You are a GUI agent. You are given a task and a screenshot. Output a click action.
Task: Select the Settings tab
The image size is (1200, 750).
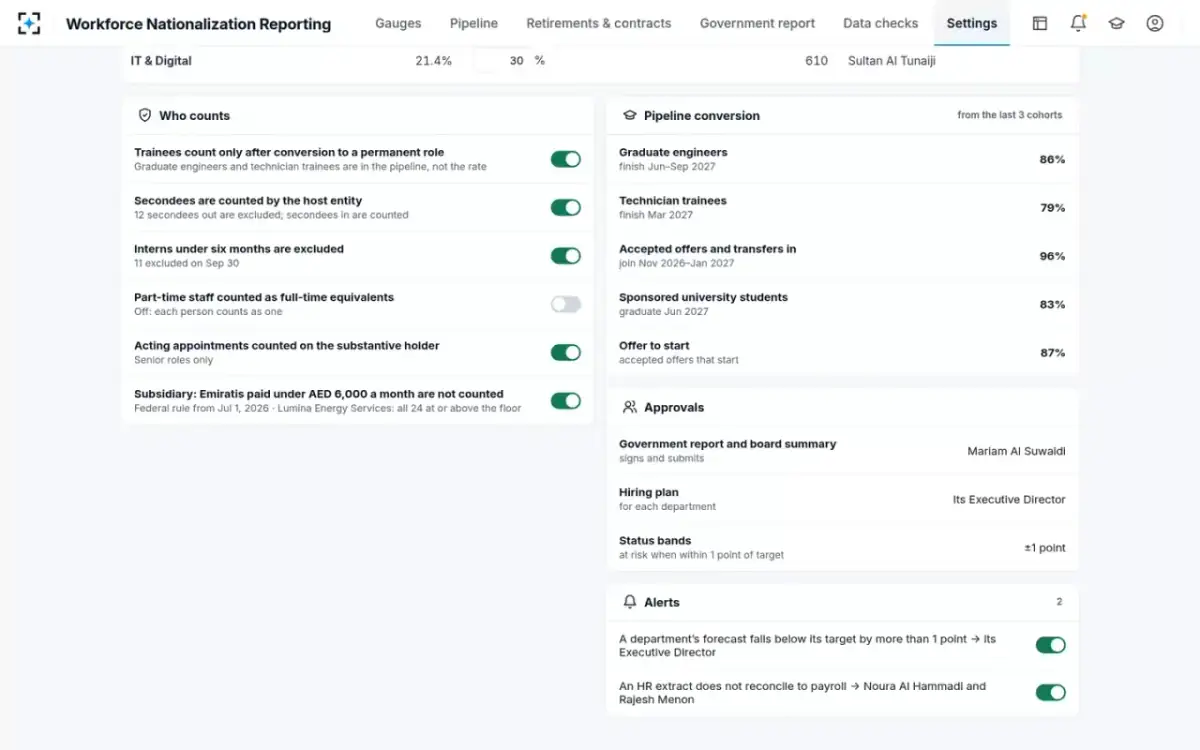coord(972,23)
